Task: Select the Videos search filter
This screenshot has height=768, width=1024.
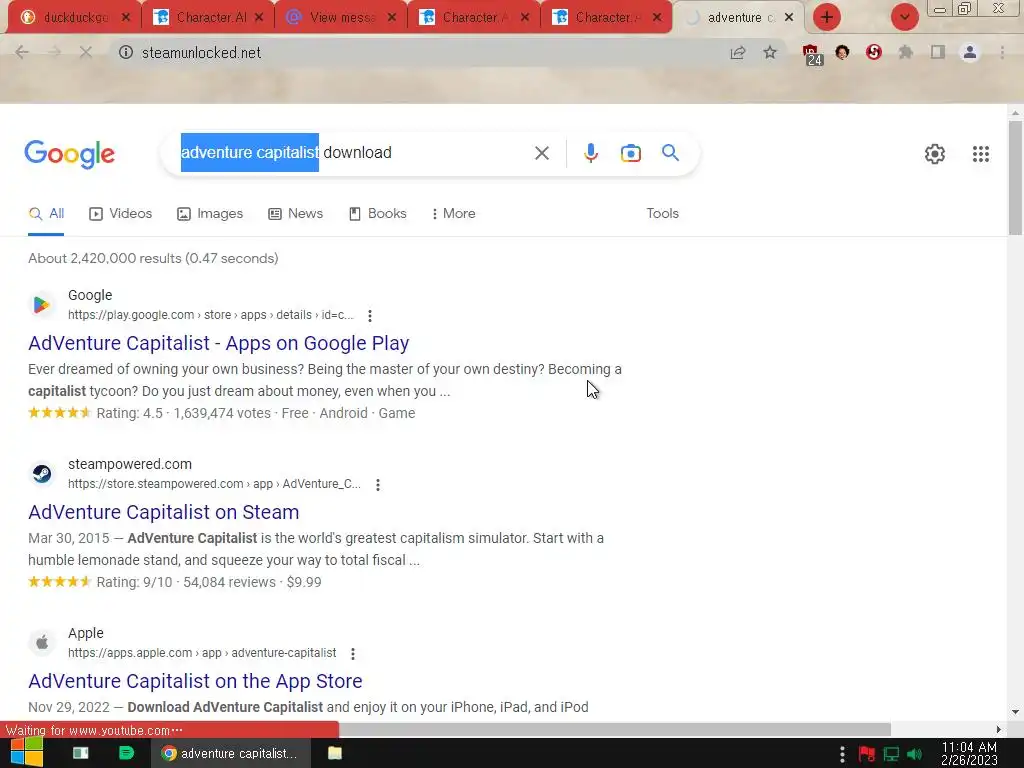Action: coord(121,214)
